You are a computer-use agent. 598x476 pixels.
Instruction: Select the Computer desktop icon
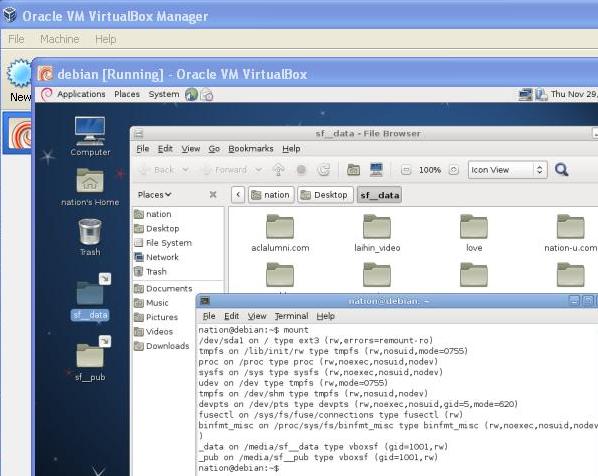[x=90, y=136]
